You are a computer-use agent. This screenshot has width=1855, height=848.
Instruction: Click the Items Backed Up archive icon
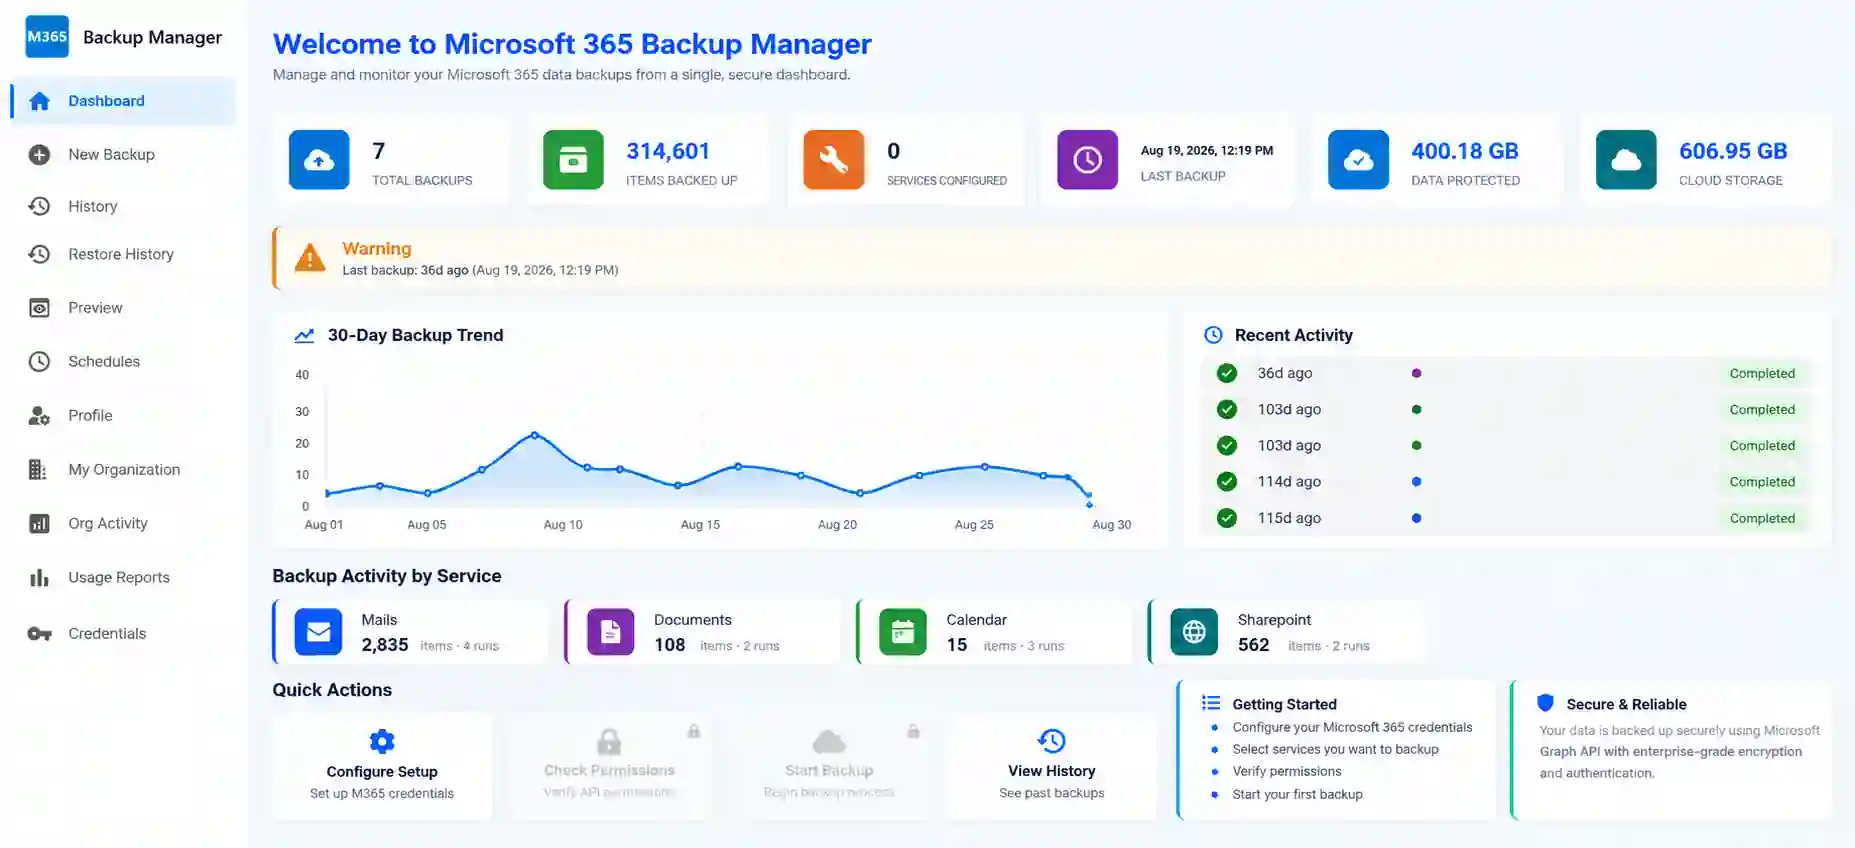573,160
